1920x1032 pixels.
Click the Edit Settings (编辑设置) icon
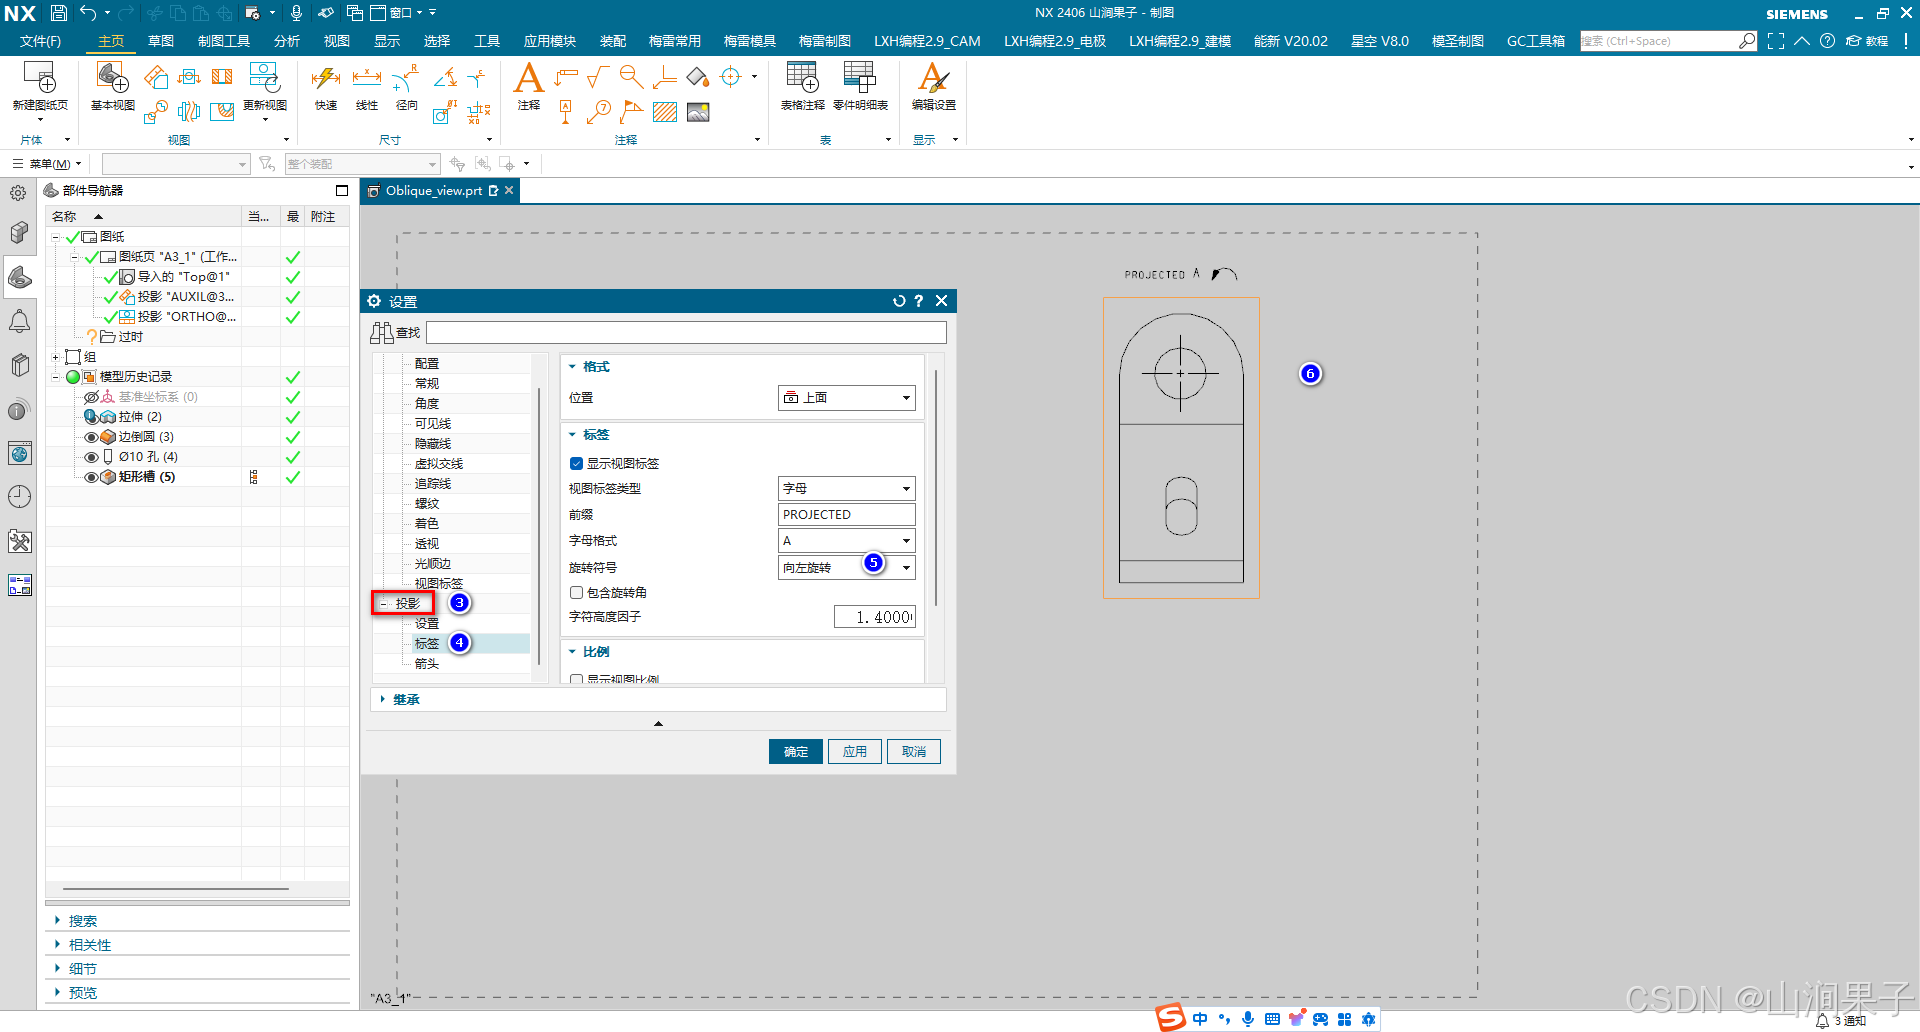[x=933, y=78]
